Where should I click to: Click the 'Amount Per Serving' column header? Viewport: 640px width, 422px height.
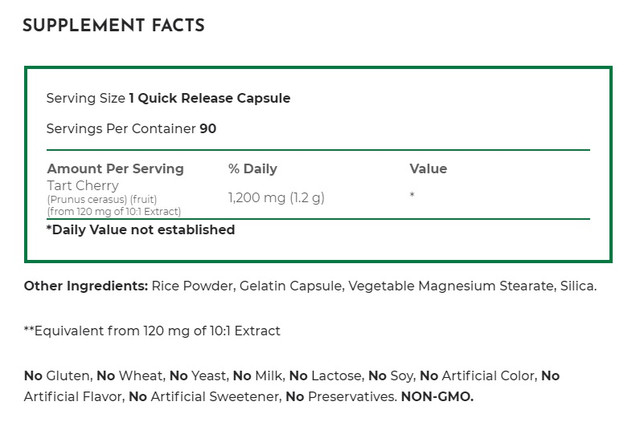(115, 169)
